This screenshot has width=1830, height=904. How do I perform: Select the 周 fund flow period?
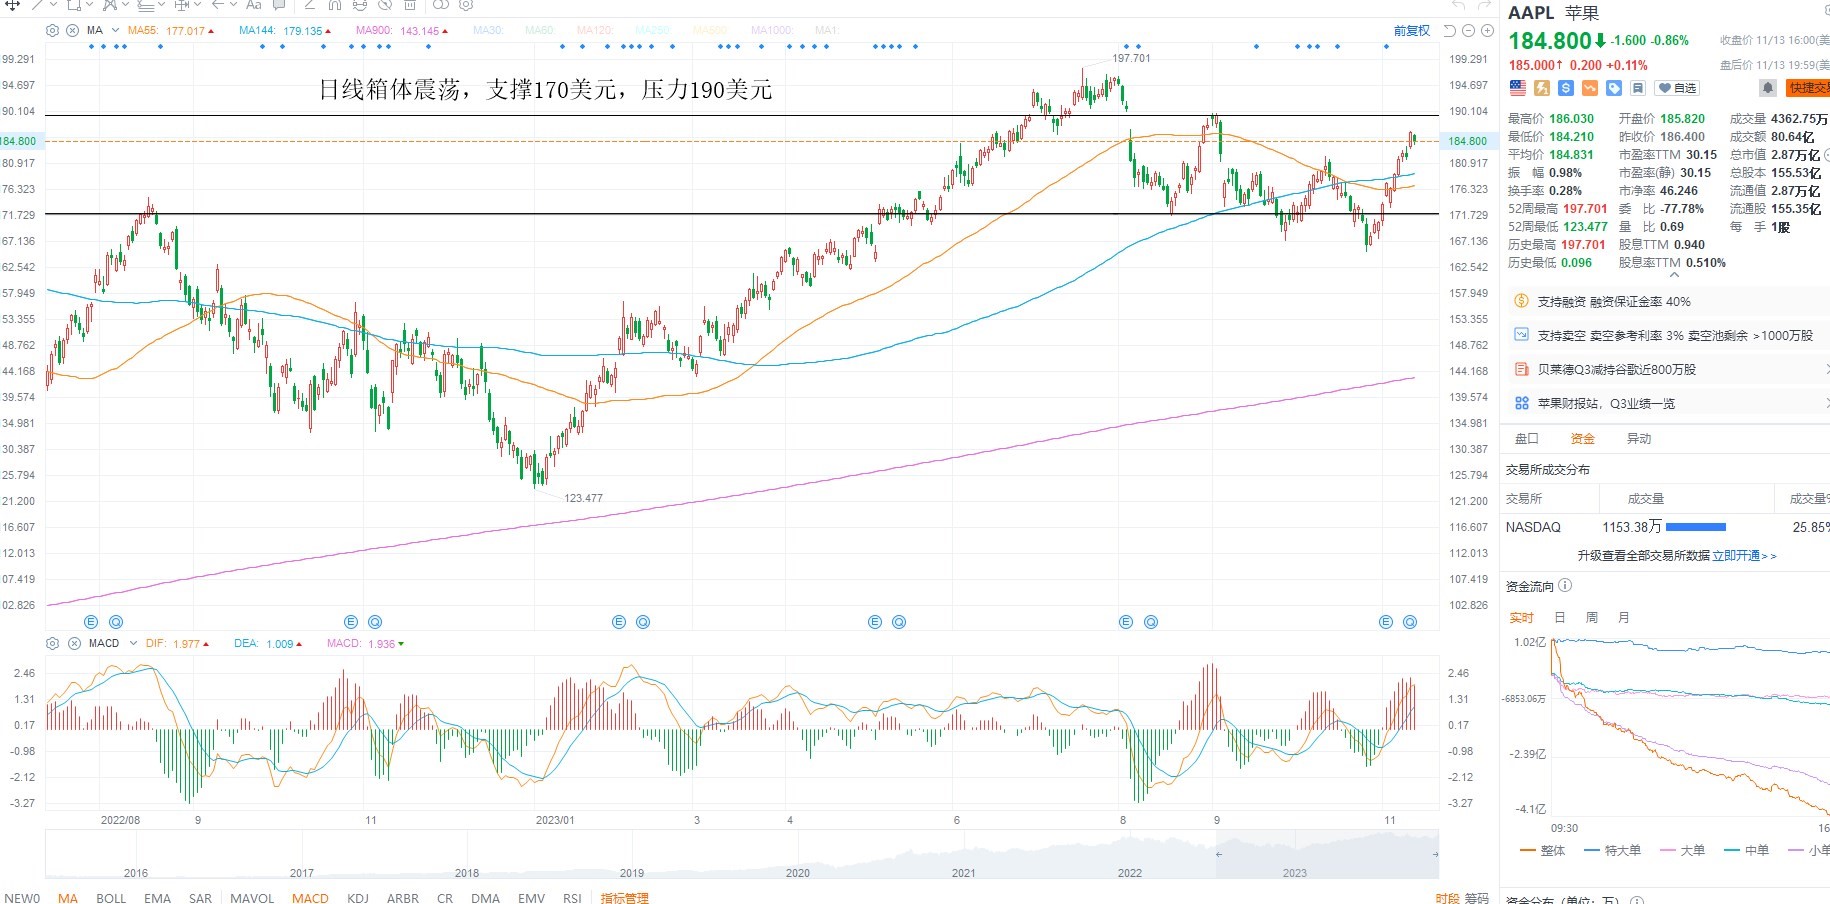point(1592,618)
